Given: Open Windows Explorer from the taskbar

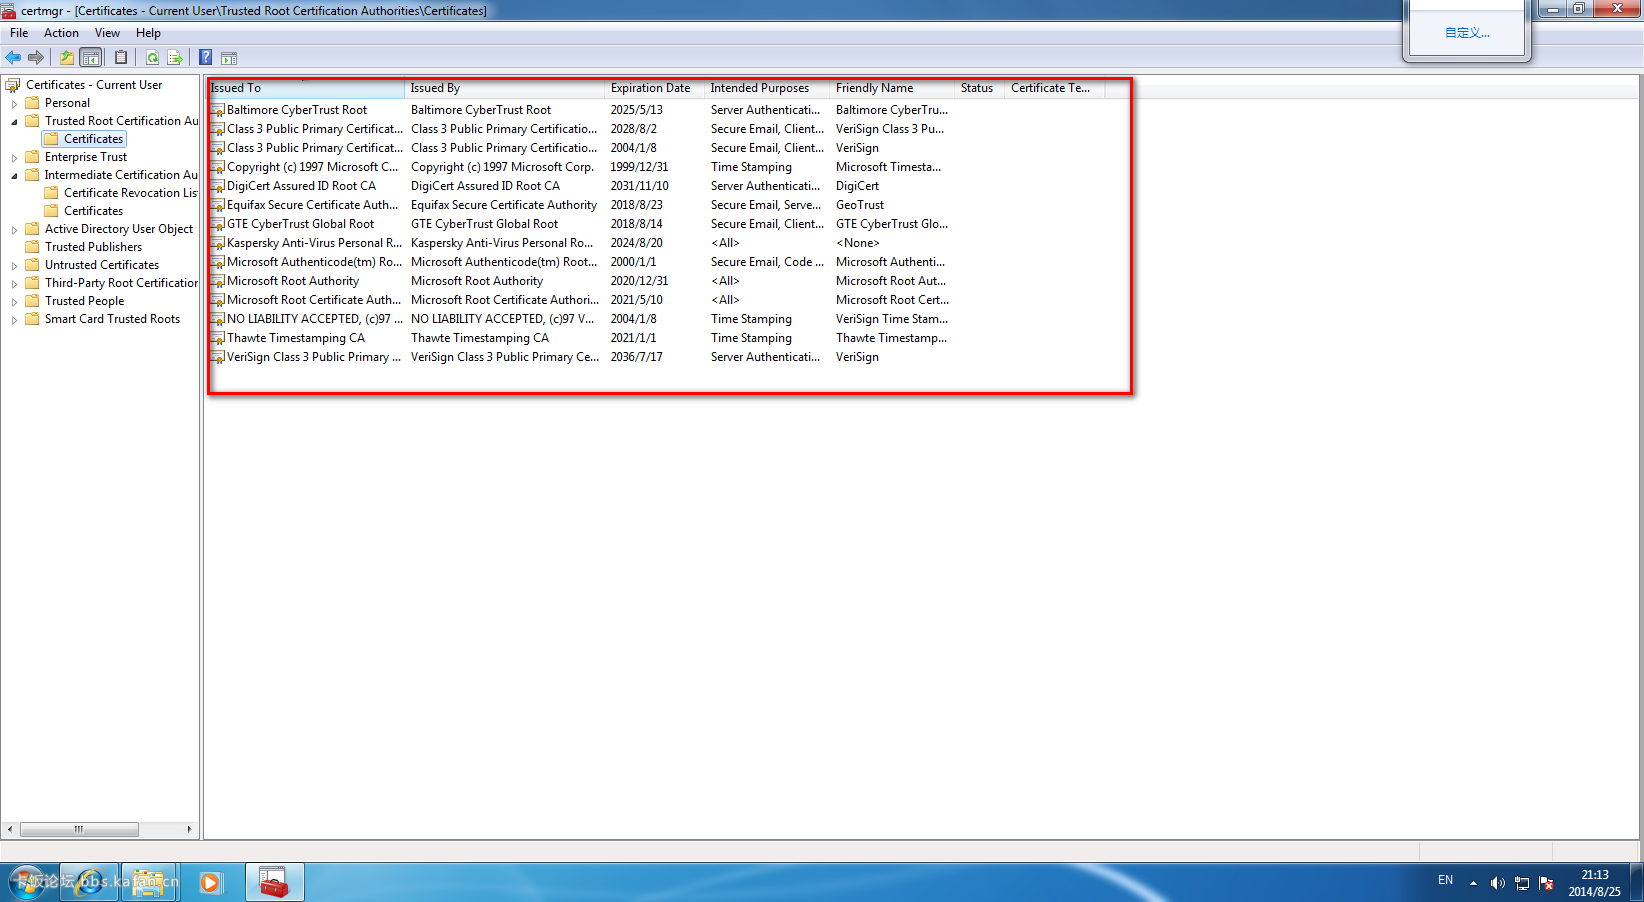Looking at the screenshot, I should coord(149,882).
